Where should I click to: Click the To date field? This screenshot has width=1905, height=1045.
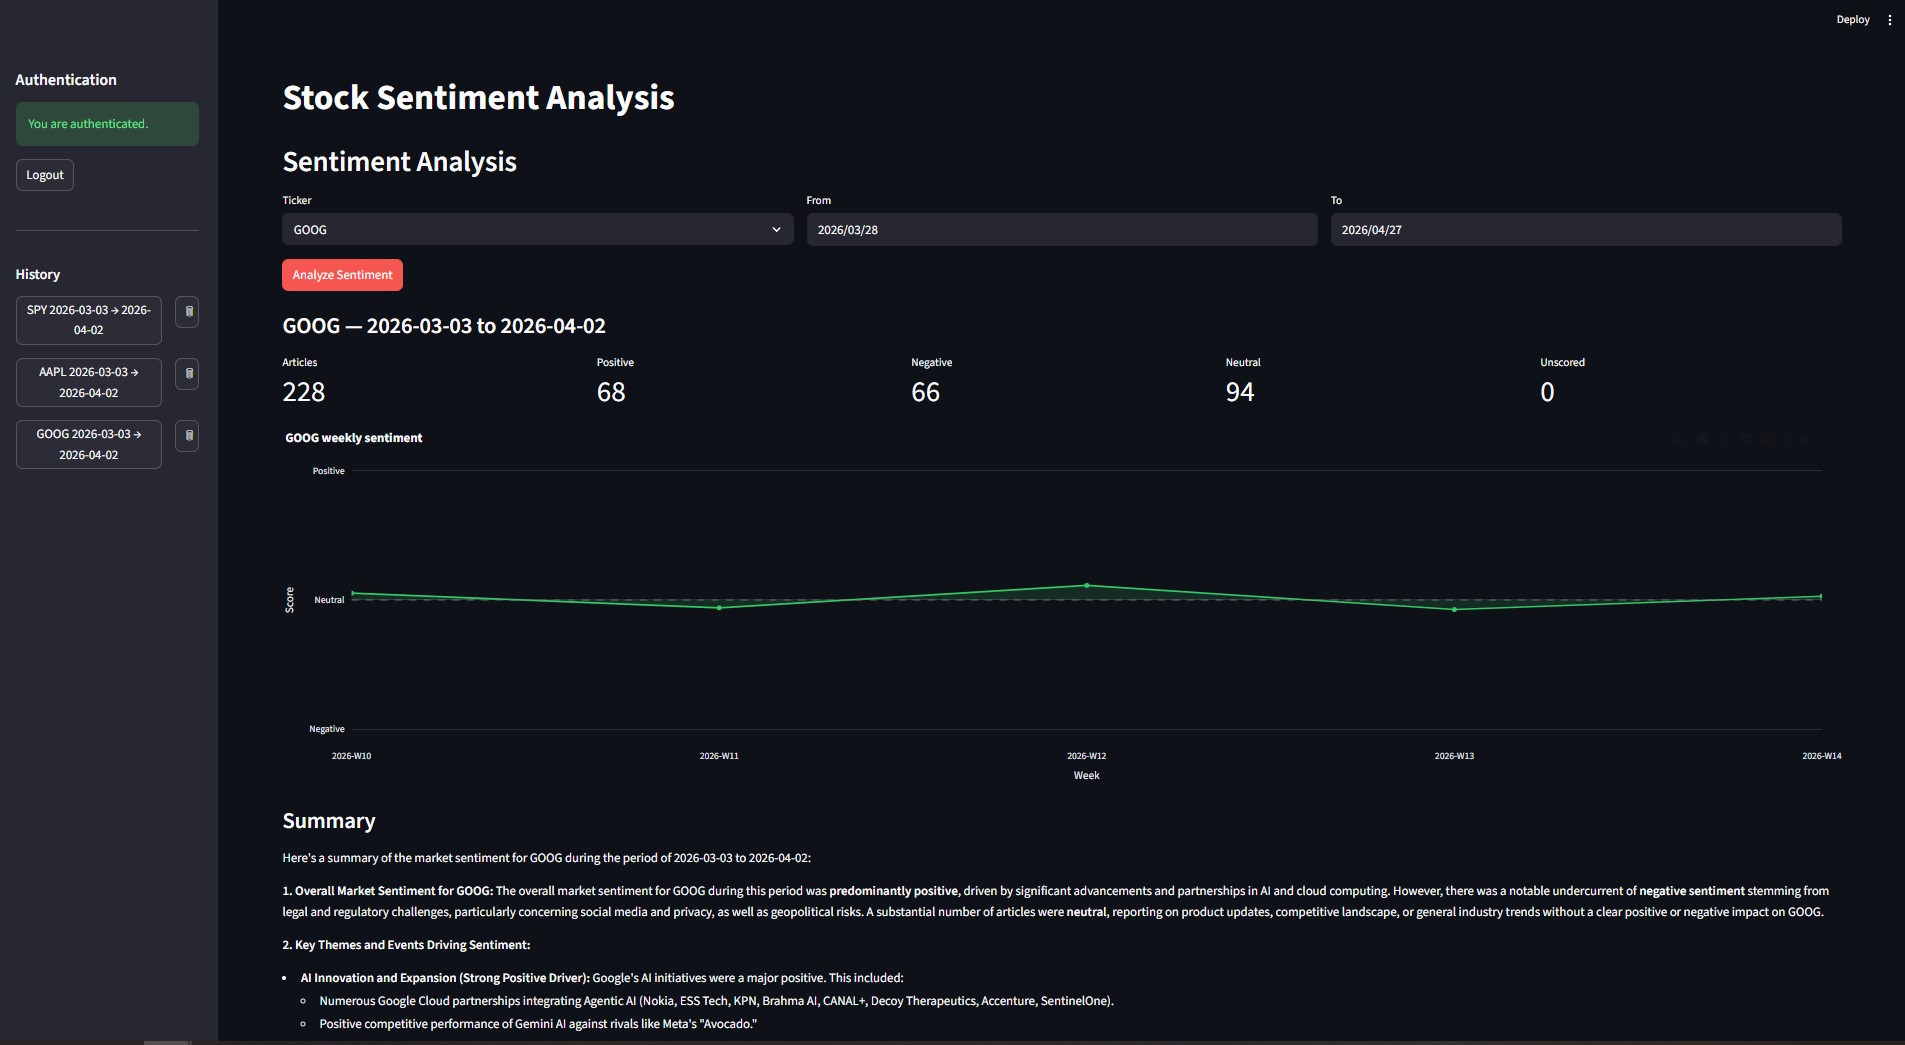(1585, 230)
